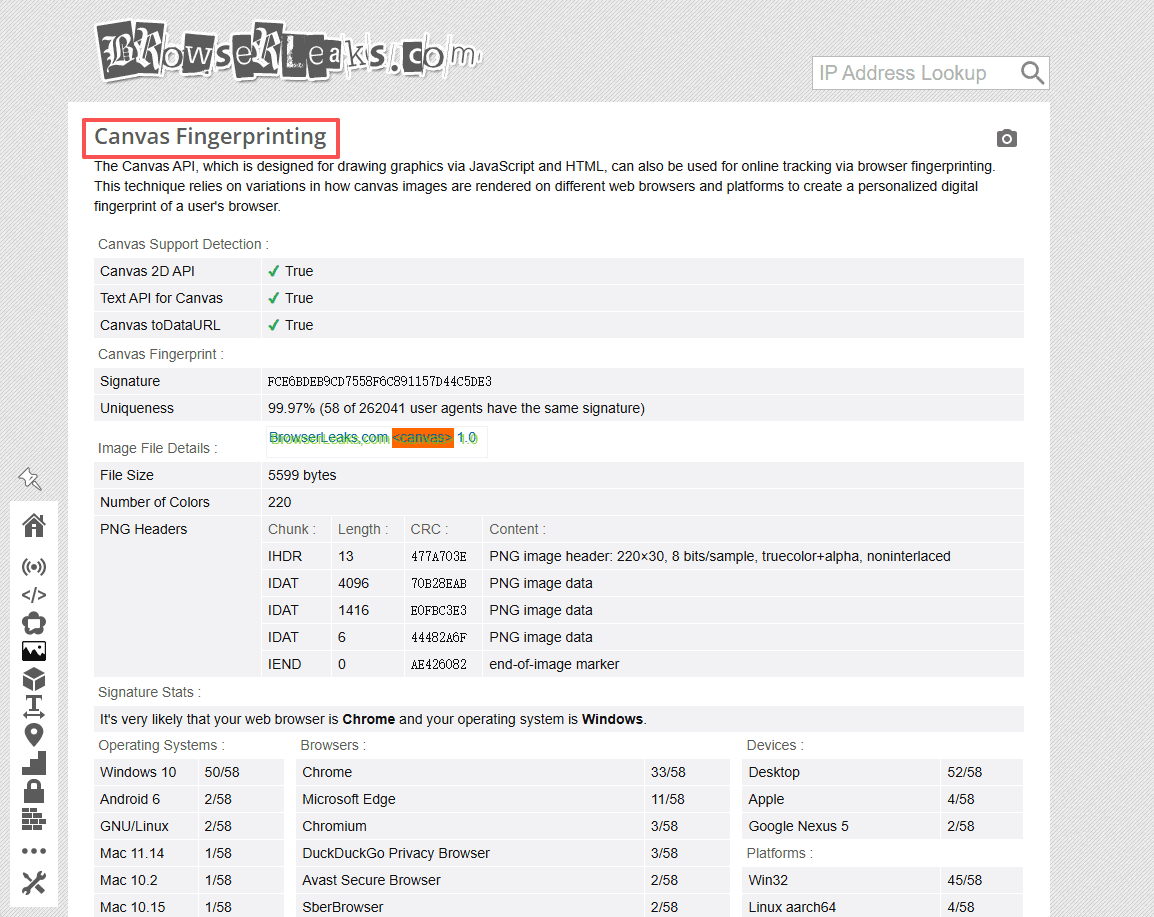The height and width of the screenshot is (917, 1154).
Task: Open the padlock SSL/TLS icon
Action: [34, 791]
